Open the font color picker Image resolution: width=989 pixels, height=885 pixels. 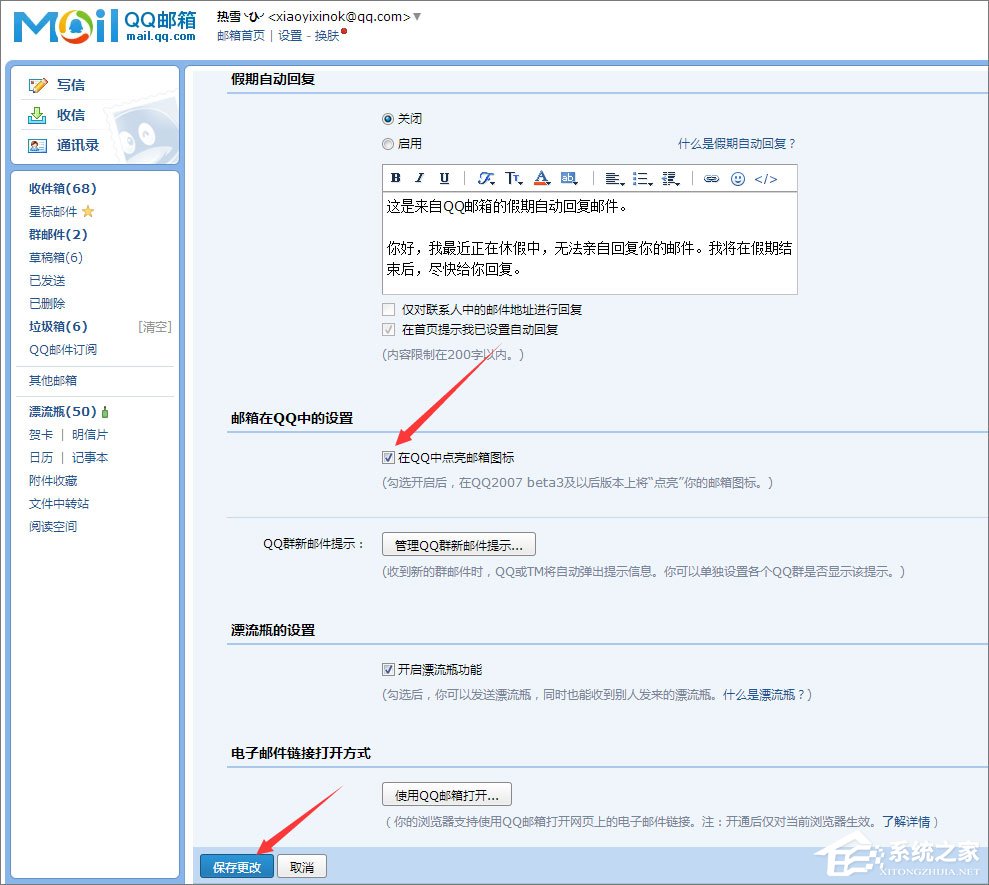click(540, 178)
